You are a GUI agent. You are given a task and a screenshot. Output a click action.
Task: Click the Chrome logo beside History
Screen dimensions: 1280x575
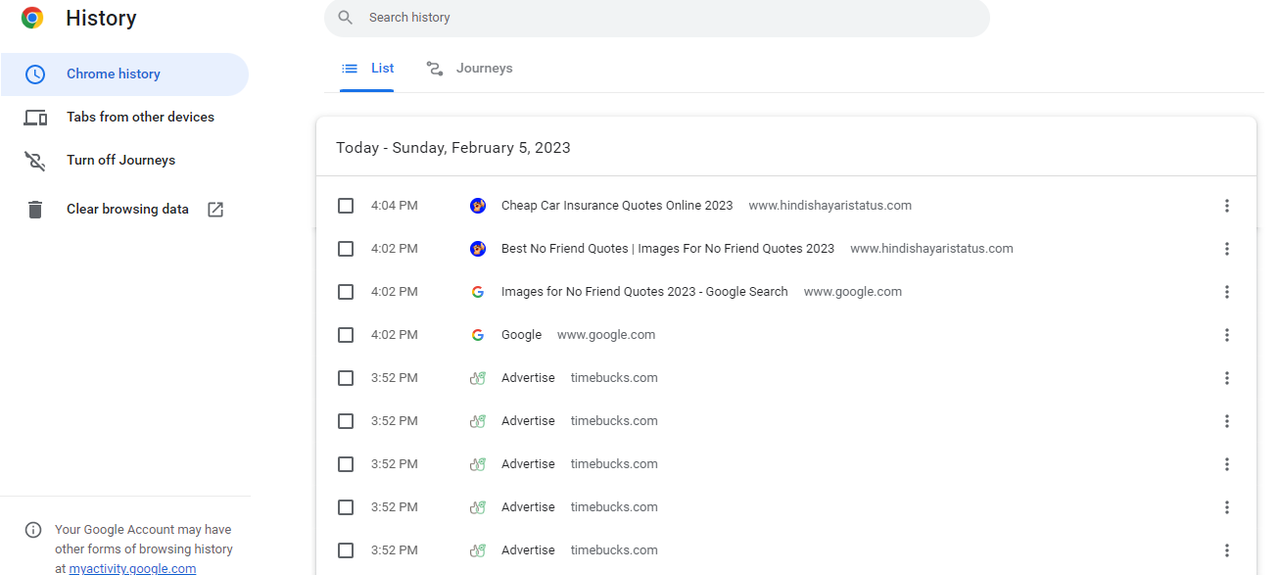[x=32, y=18]
